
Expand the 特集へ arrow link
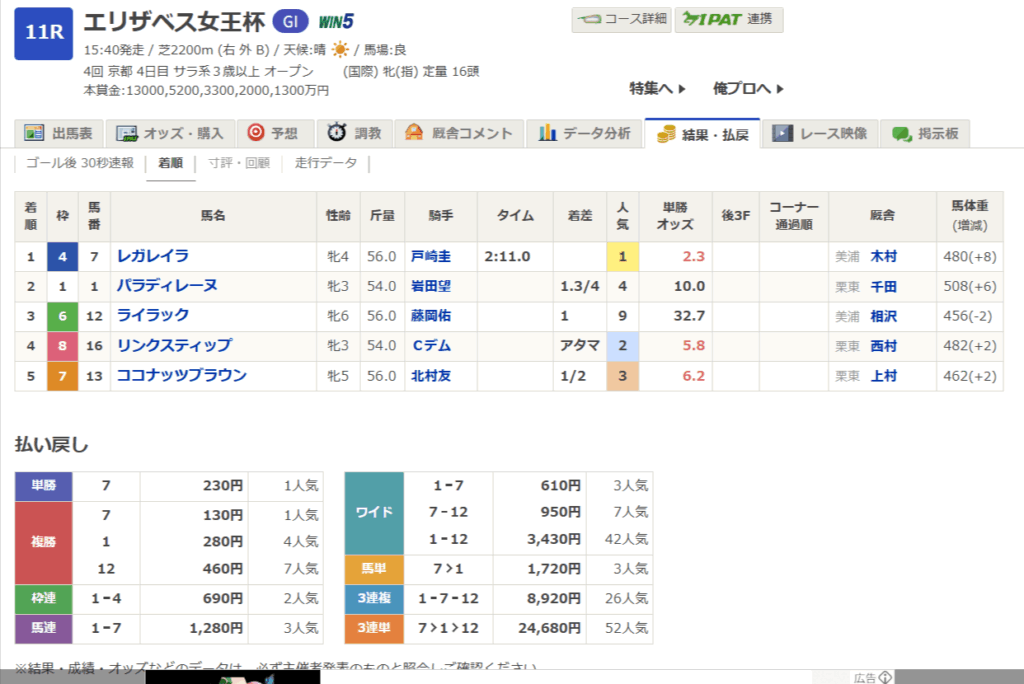click(657, 89)
